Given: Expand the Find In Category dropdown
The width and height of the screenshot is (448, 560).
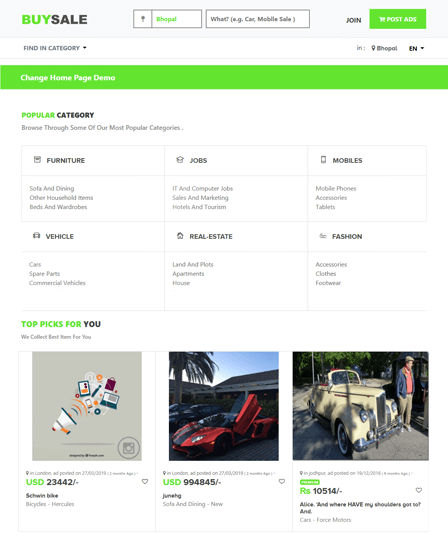Looking at the screenshot, I should point(55,48).
